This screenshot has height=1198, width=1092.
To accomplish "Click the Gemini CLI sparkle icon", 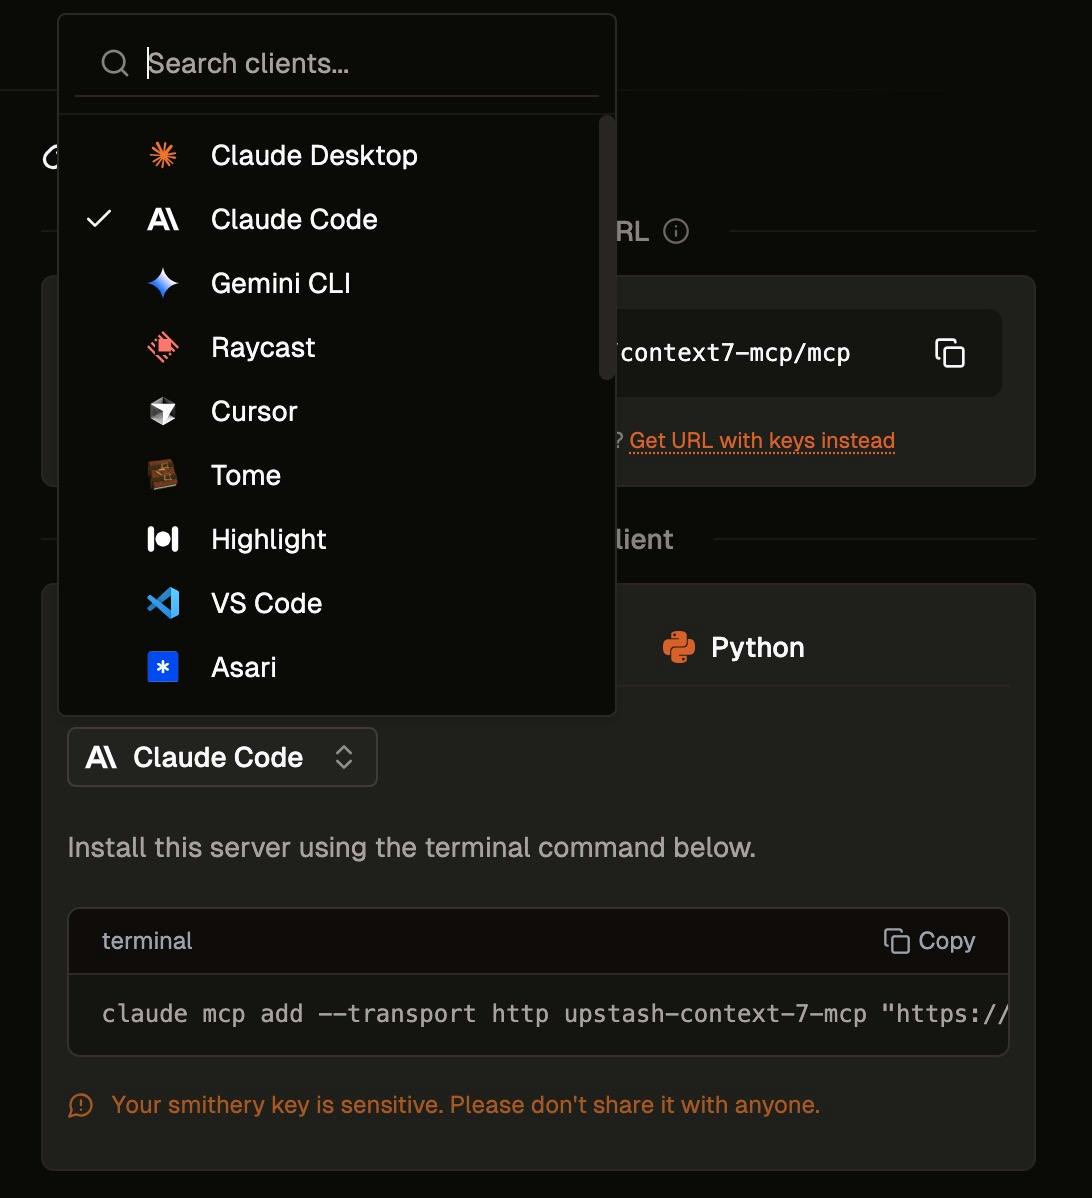I will (x=163, y=283).
